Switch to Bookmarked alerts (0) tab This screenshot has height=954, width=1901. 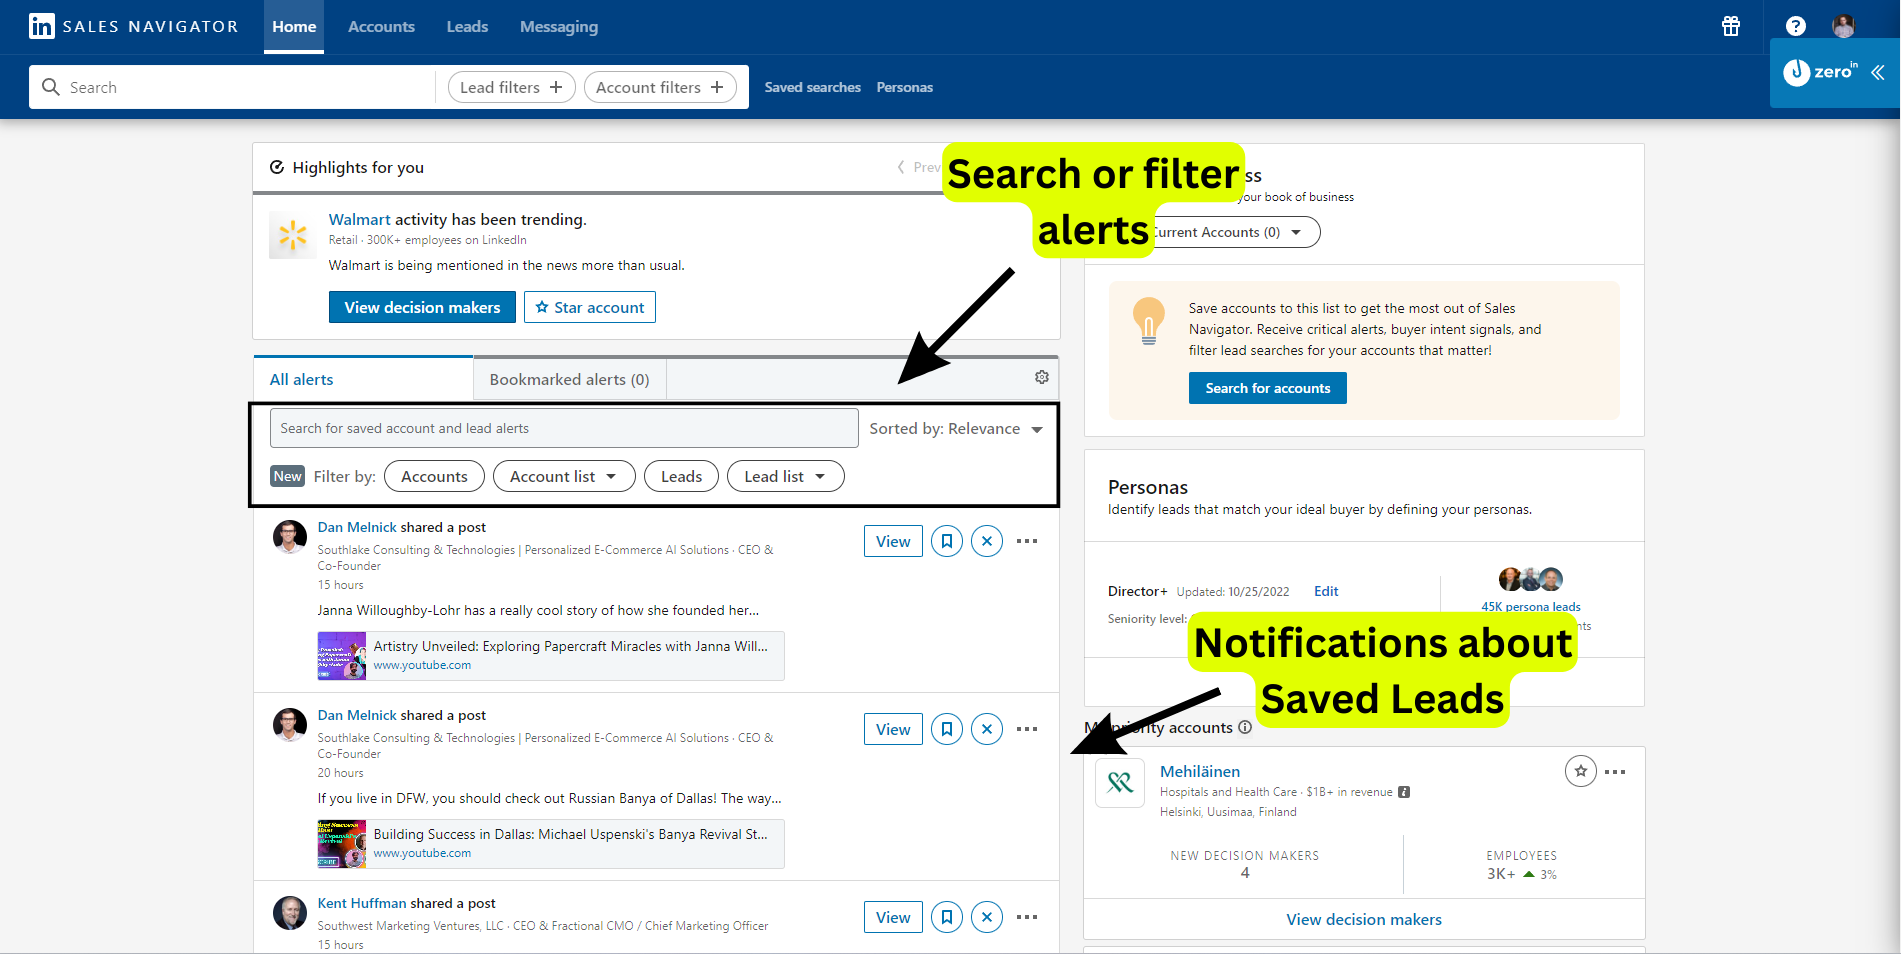(569, 379)
